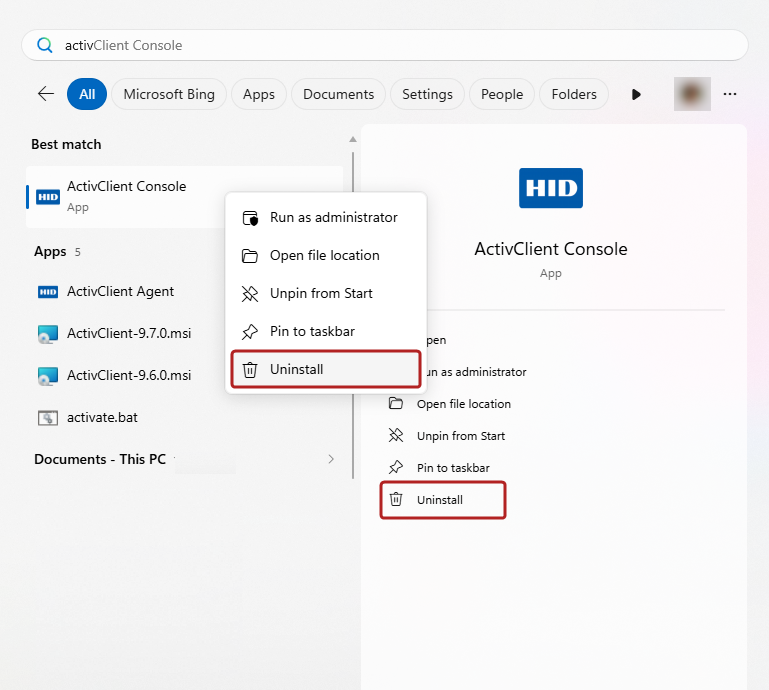Open the user profile avatar

click(x=692, y=94)
